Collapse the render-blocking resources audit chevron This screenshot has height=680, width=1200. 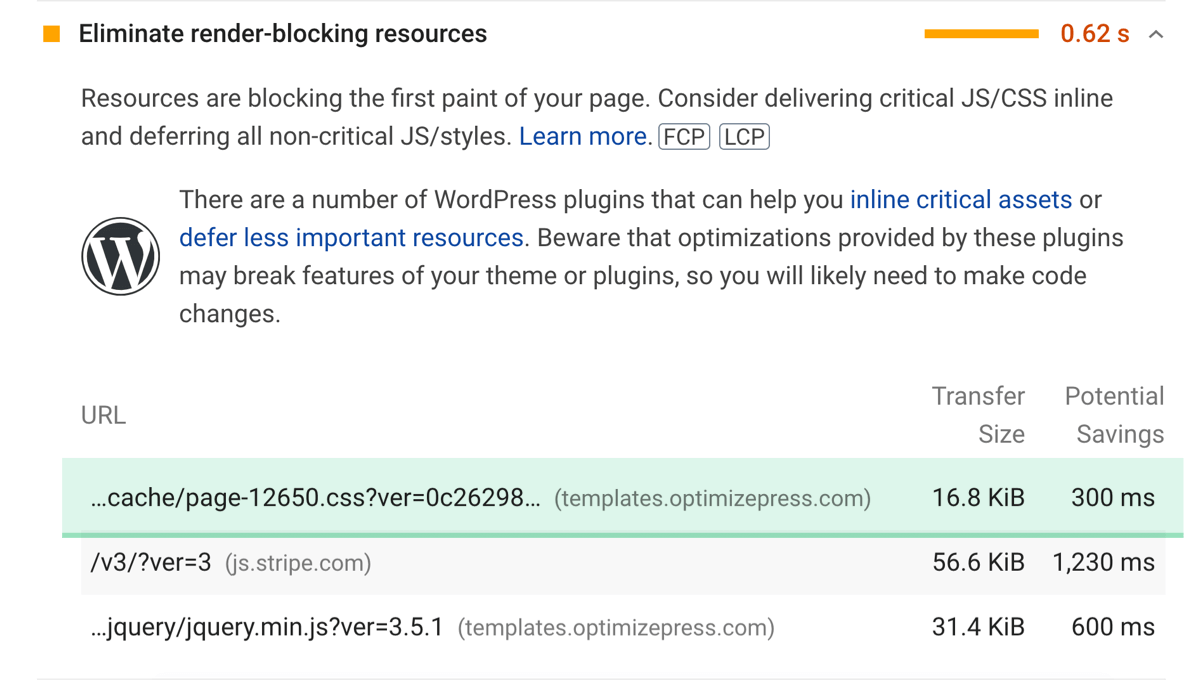[1156, 34]
